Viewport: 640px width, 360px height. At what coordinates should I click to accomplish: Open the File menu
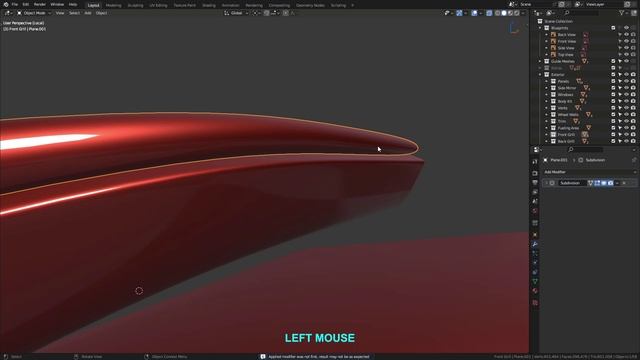coord(15,4)
